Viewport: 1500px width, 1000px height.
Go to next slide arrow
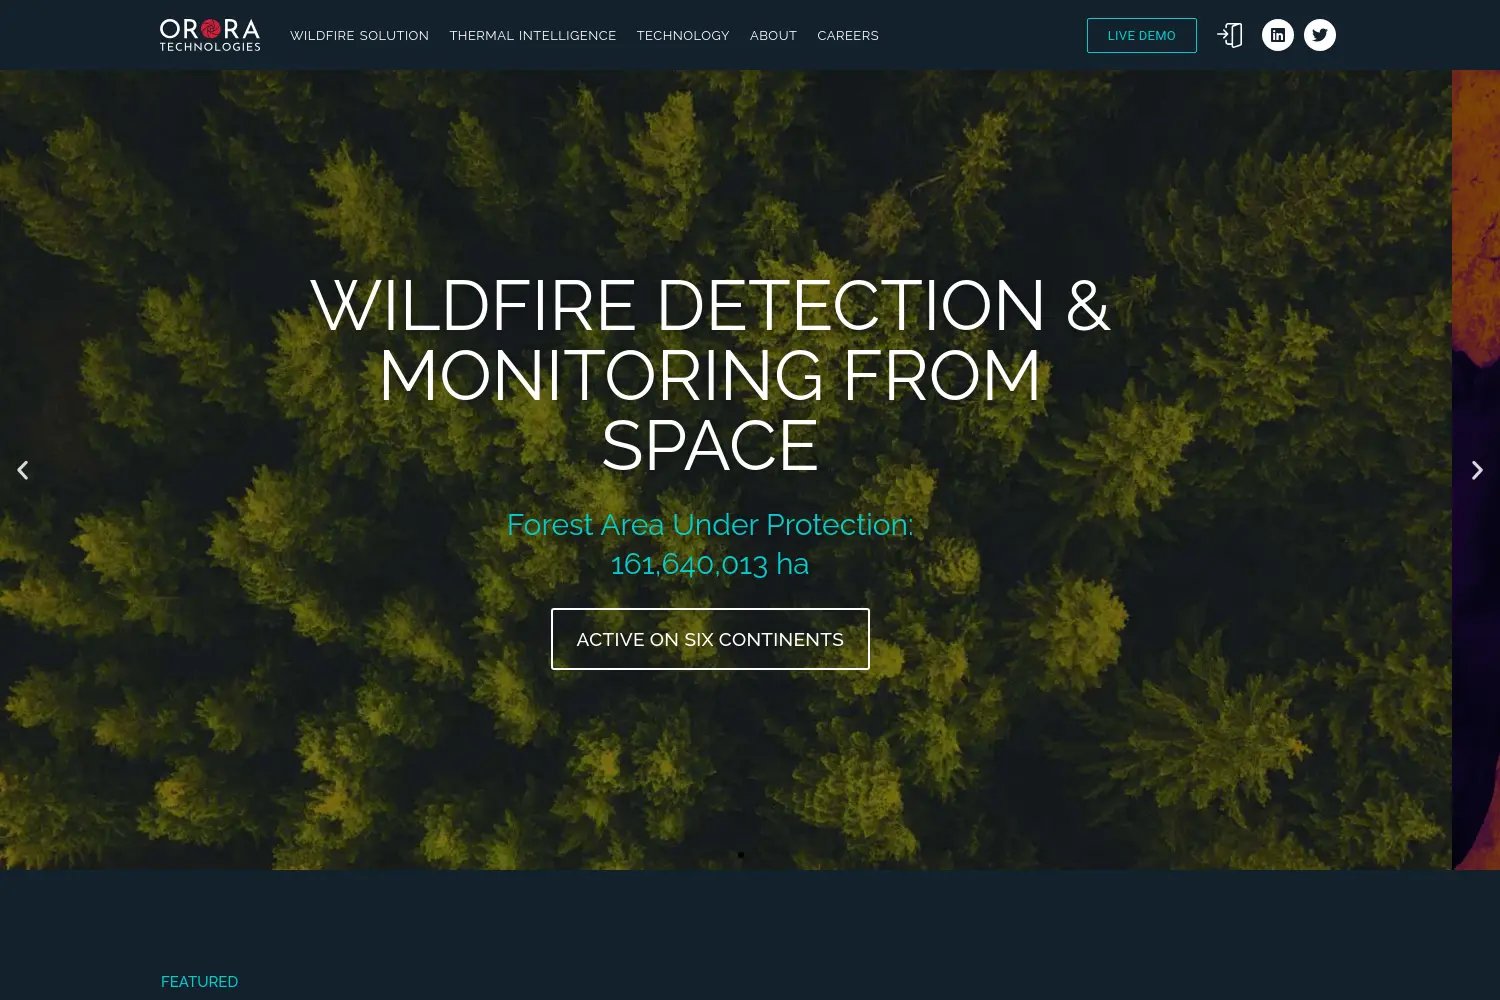(1477, 470)
